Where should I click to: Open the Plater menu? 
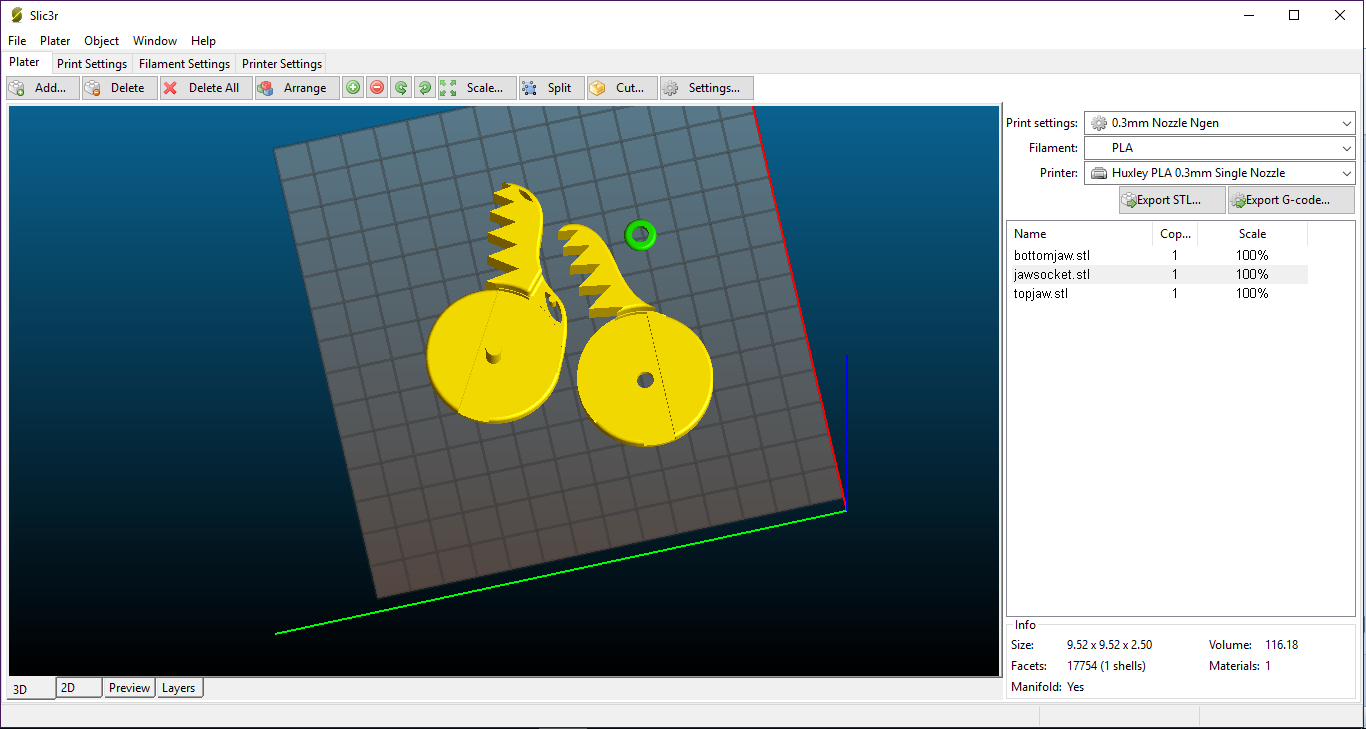(x=55, y=41)
